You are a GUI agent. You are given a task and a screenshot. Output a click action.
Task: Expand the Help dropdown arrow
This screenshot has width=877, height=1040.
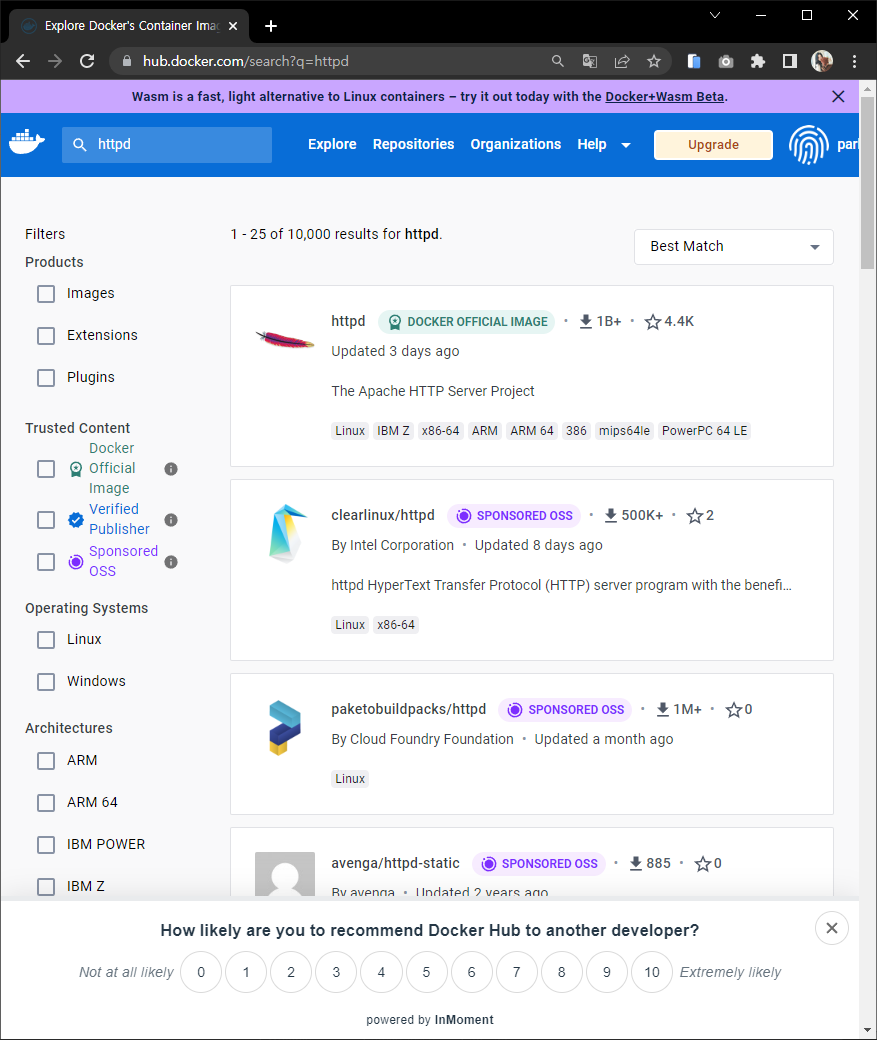(x=626, y=145)
